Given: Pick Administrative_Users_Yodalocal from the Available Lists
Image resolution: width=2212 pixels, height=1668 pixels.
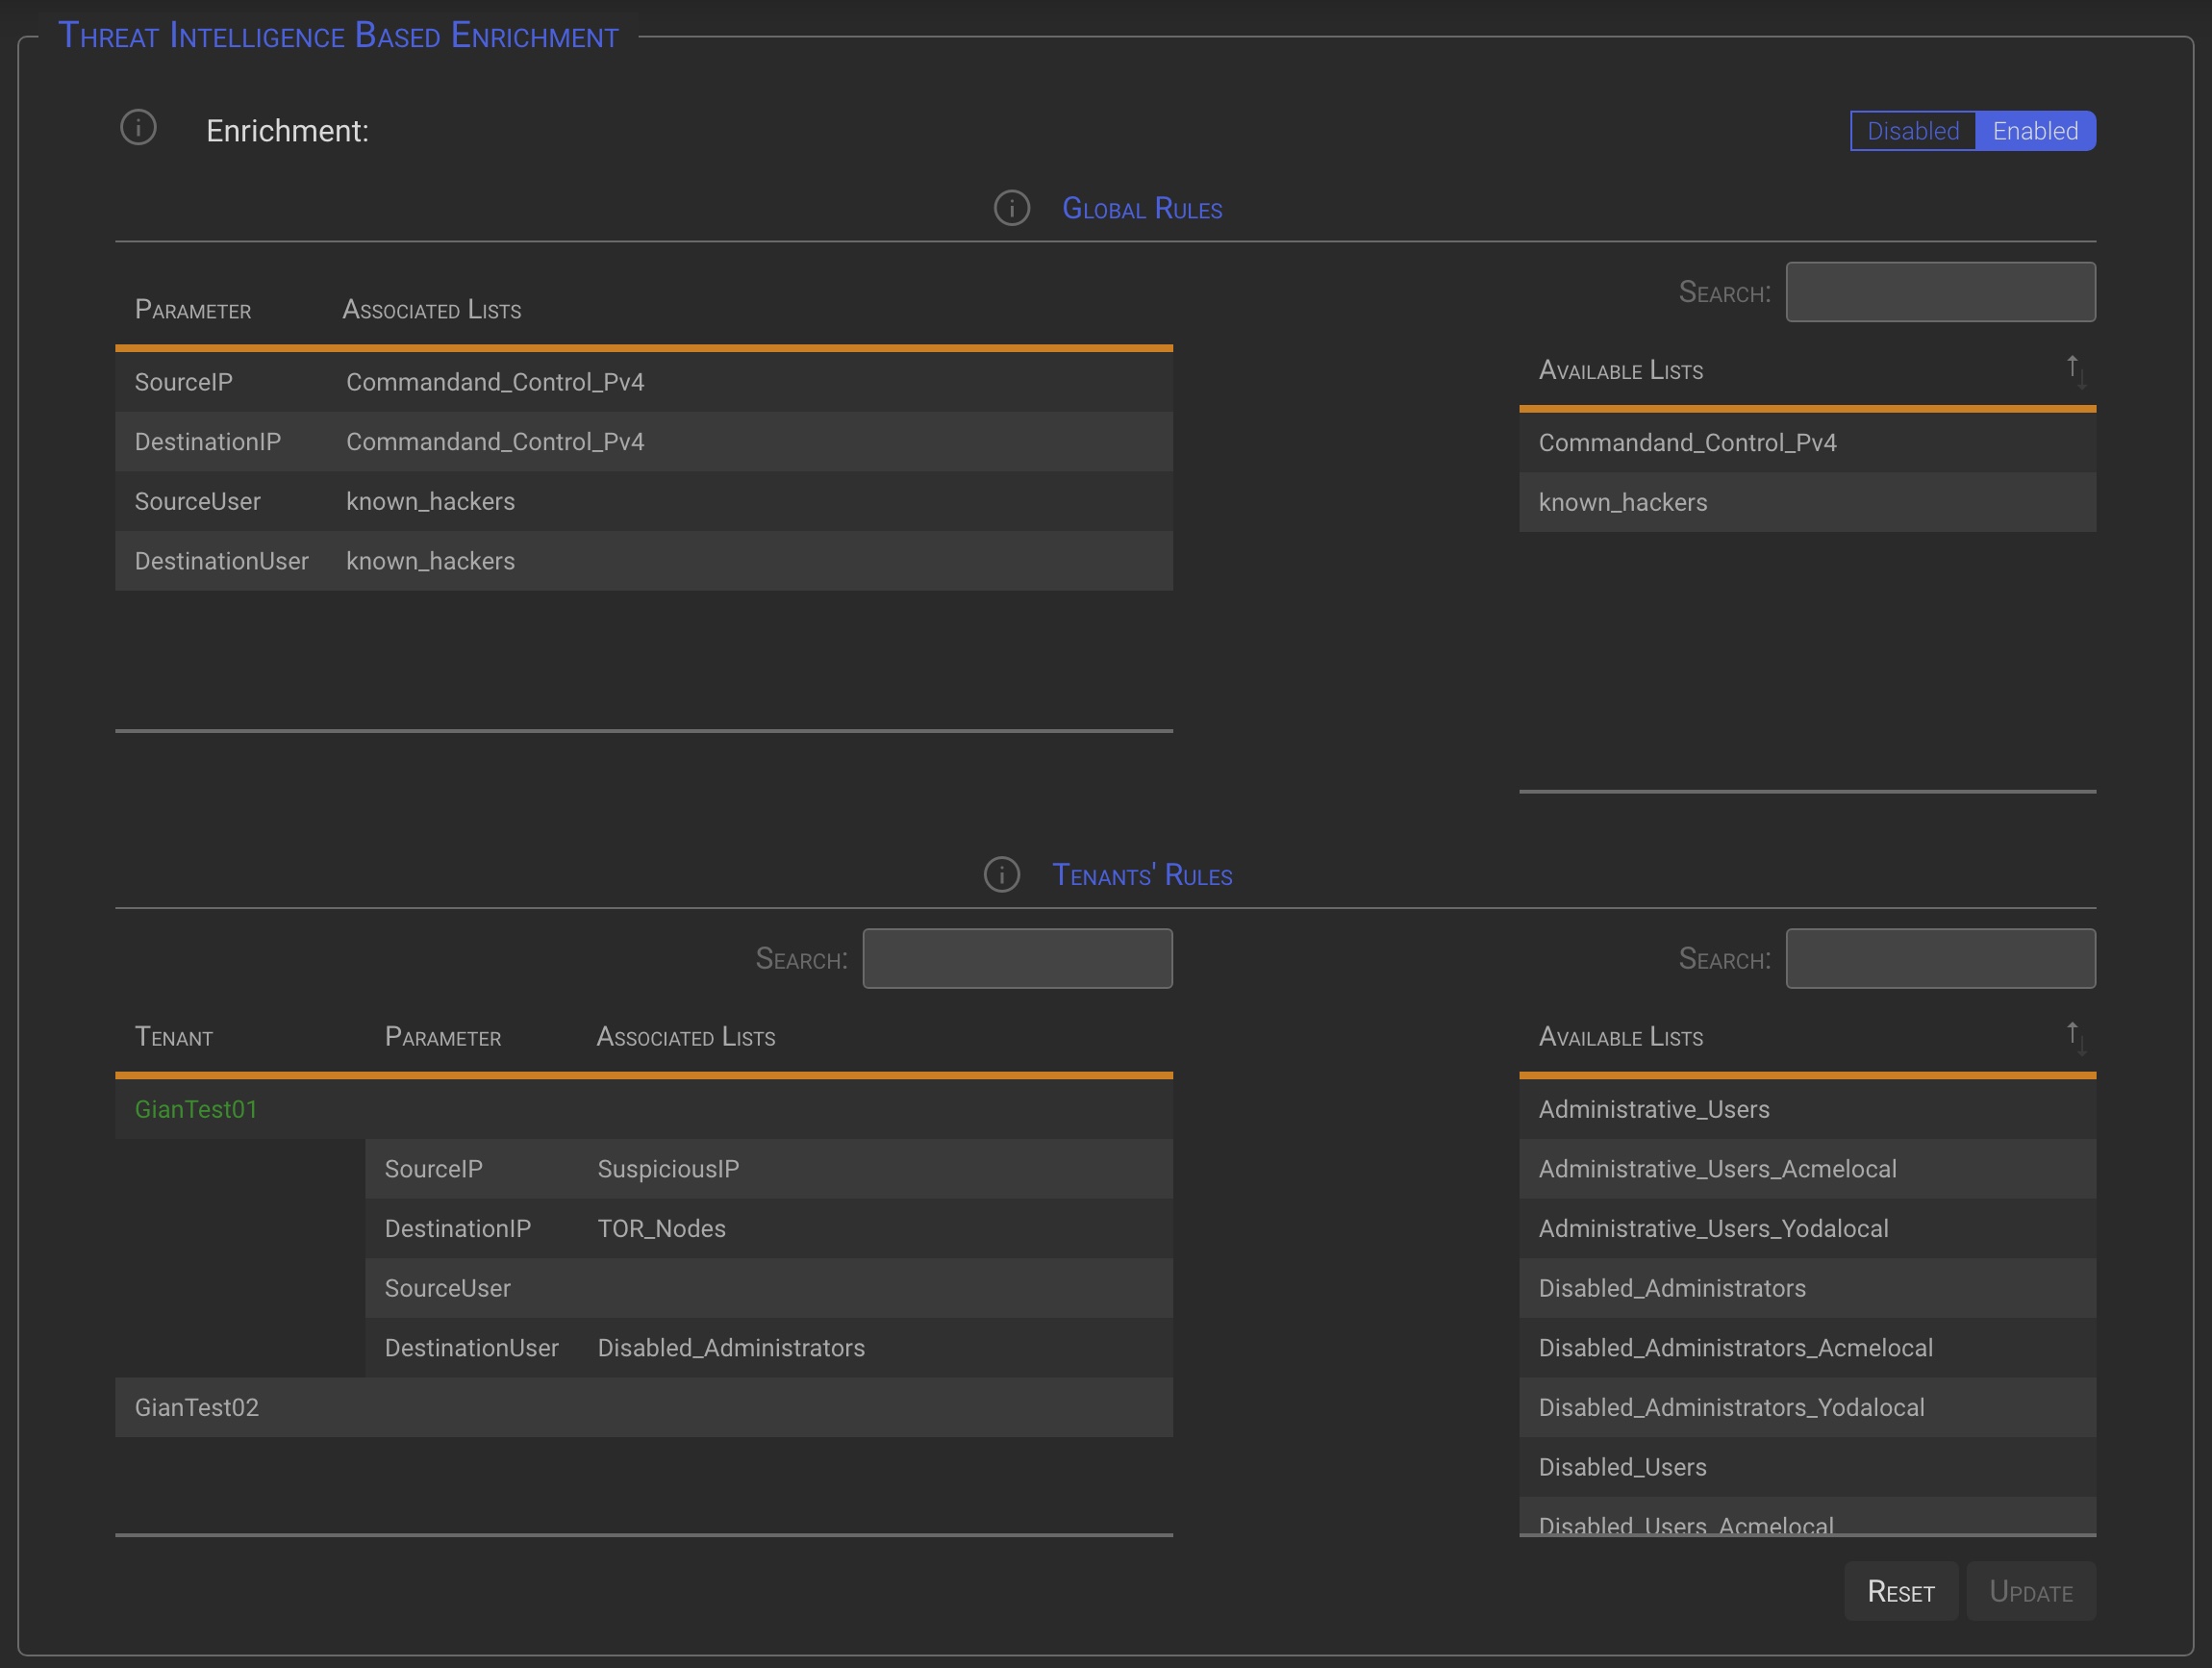Looking at the screenshot, I should [x=1713, y=1228].
